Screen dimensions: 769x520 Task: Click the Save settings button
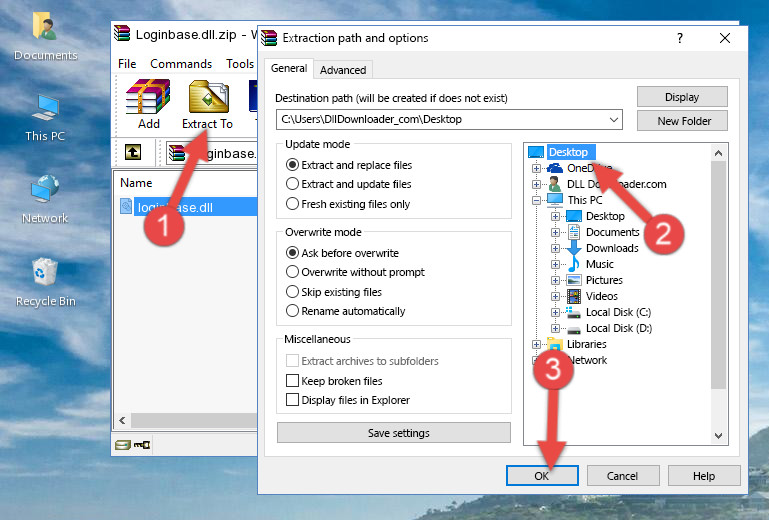pyautogui.click(x=398, y=433)
